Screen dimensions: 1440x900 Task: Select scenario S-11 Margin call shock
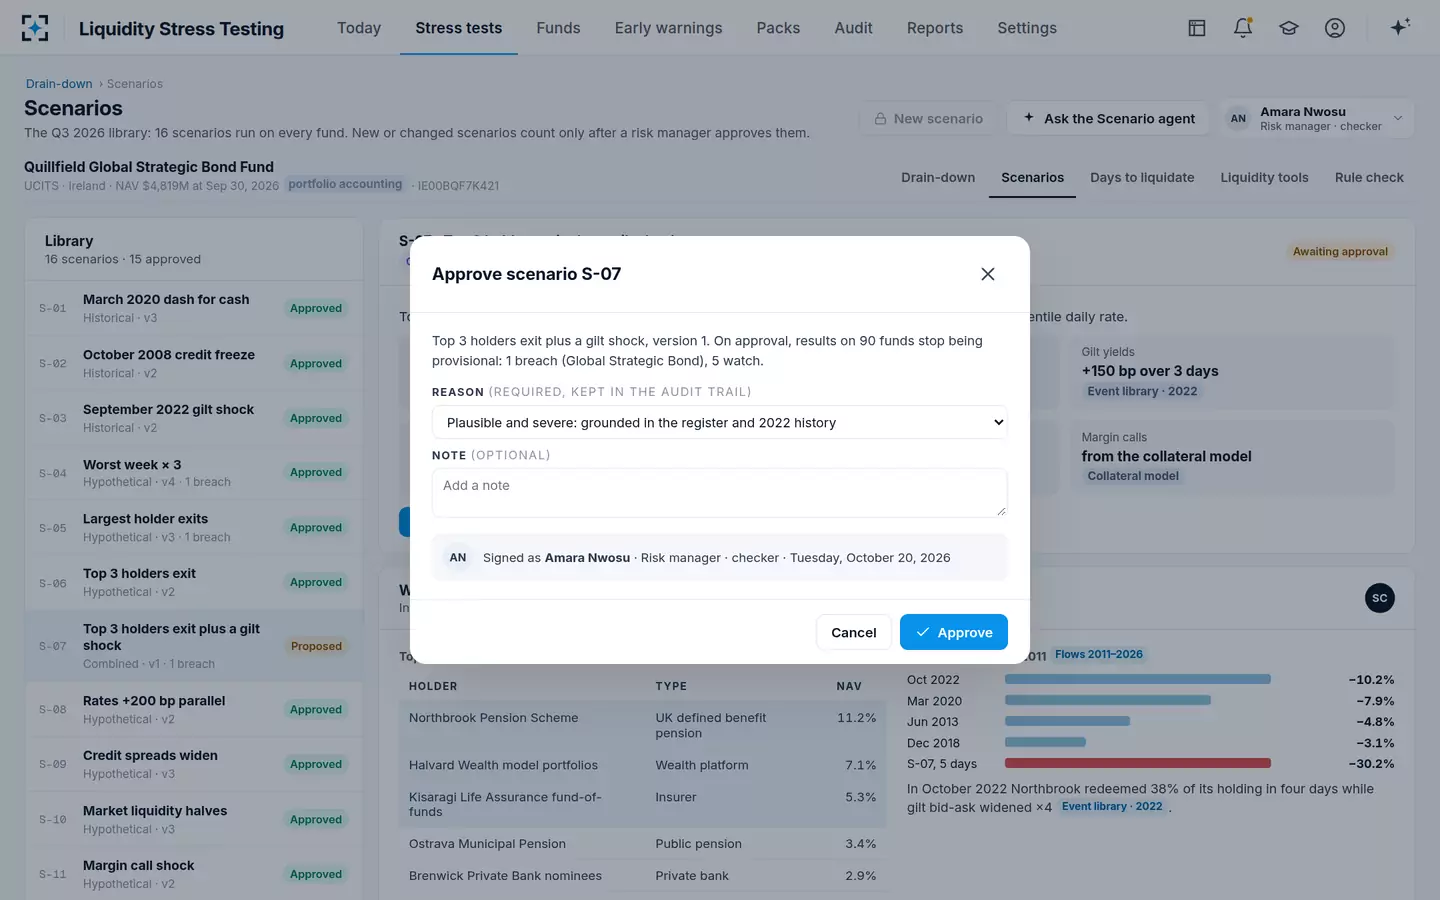click(194, 875)
